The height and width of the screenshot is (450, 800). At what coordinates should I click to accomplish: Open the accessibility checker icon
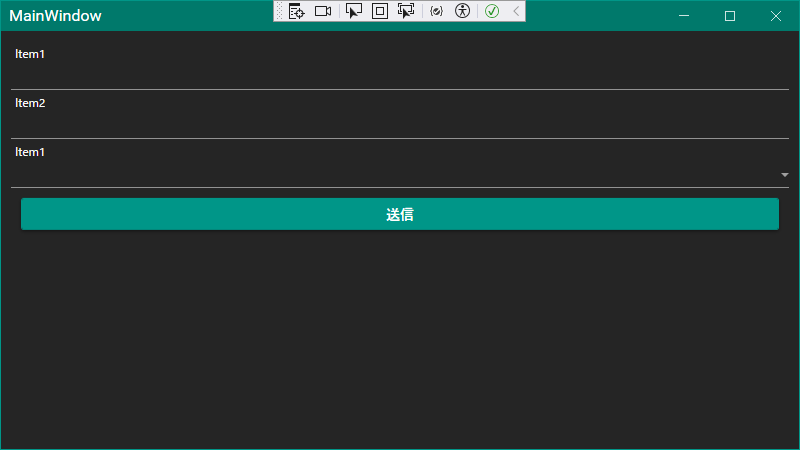pyautogui.click(x=462, y=11)
